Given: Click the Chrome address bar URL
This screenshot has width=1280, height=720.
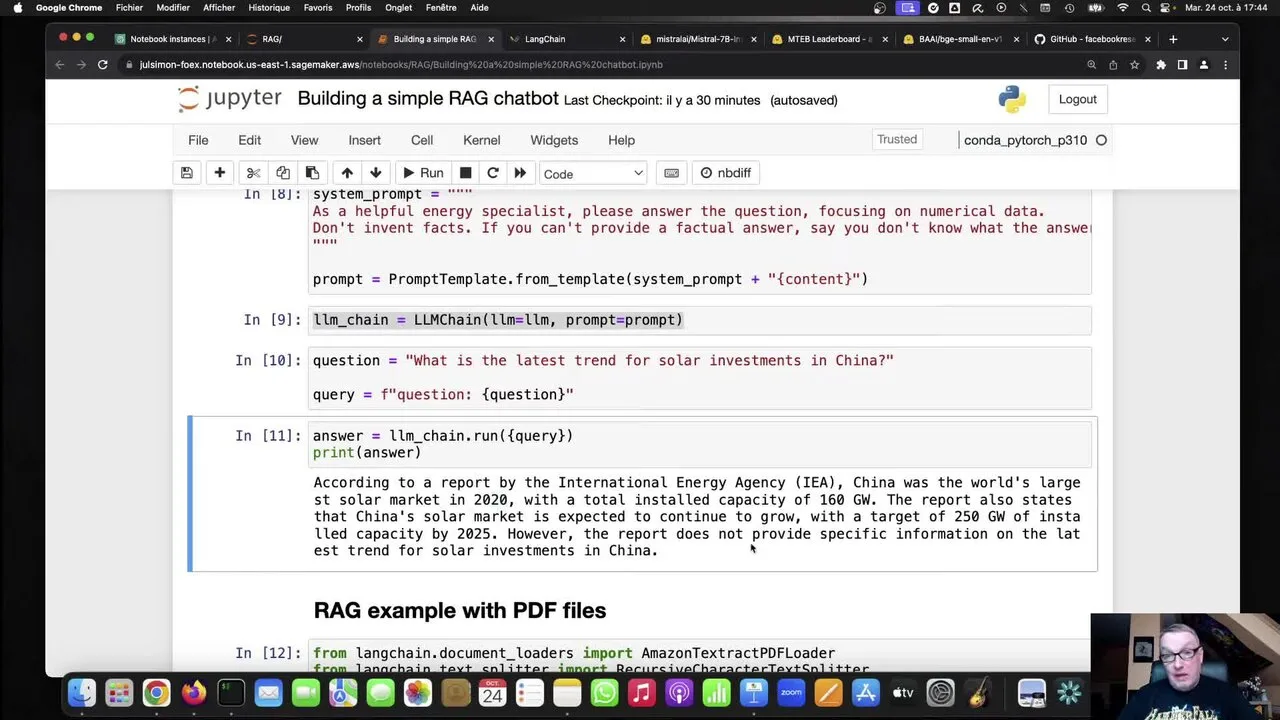Looking at the screenshot, I should point(401,65).
